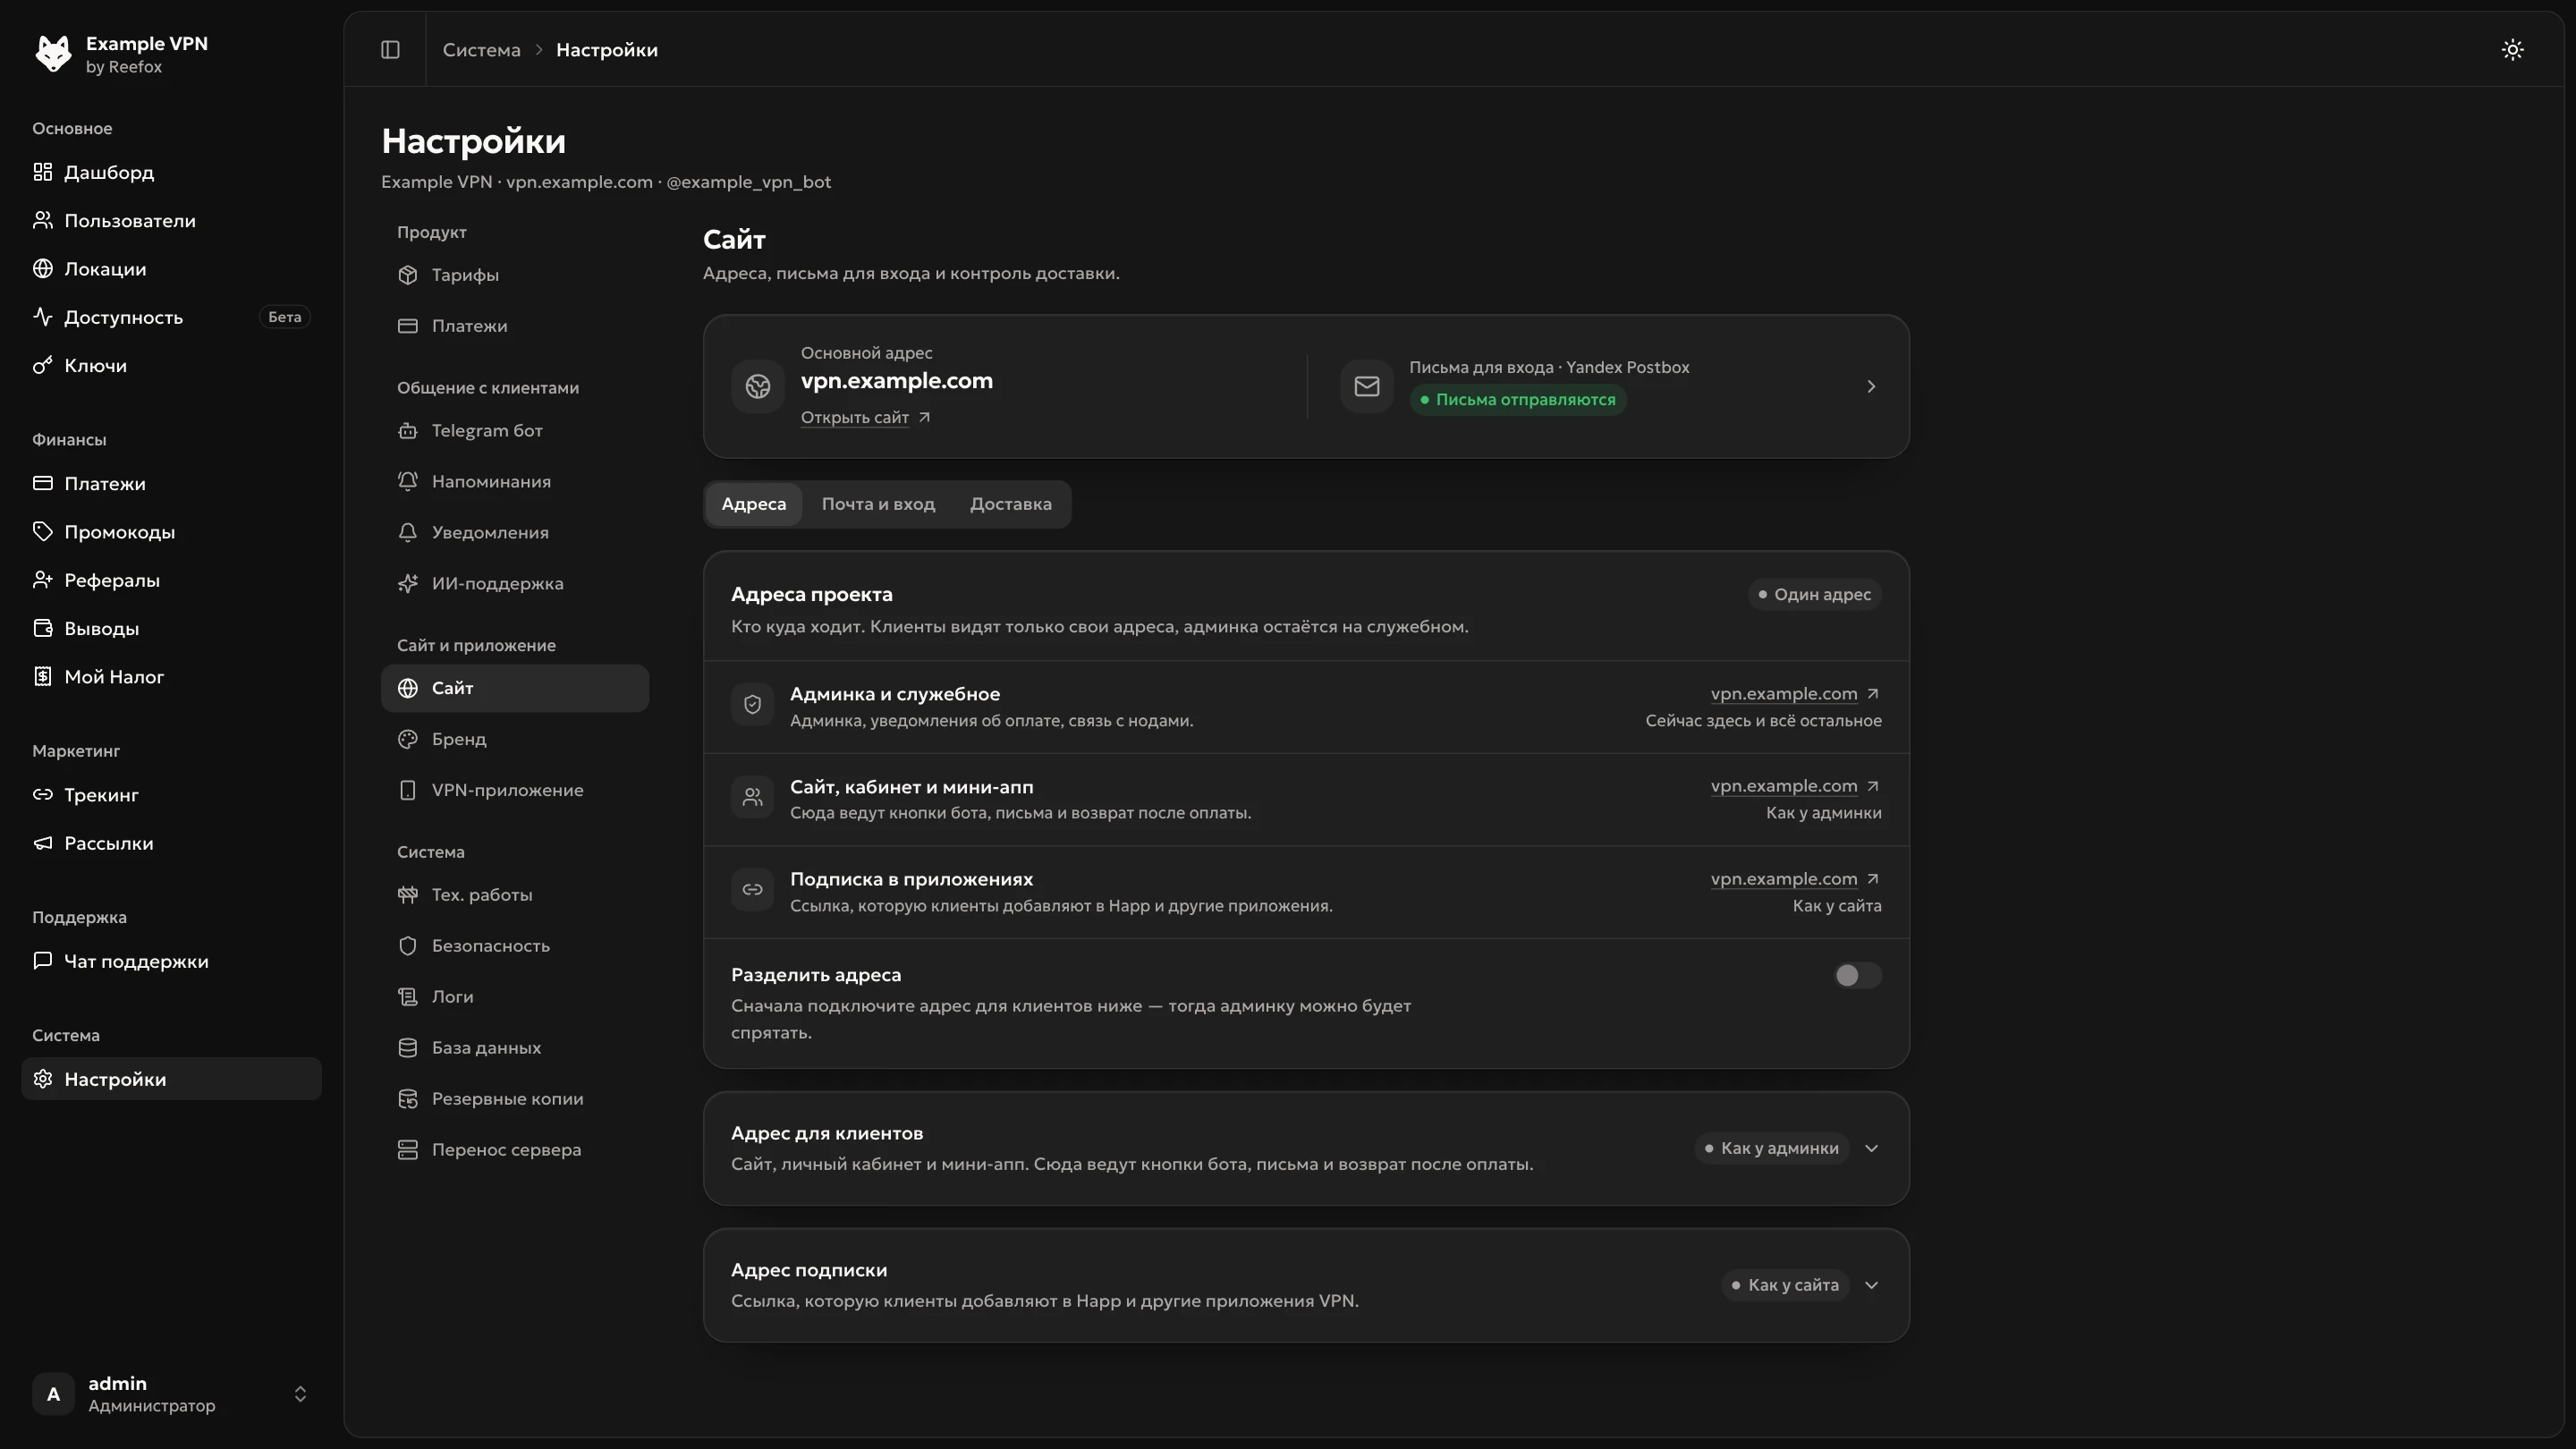Open the admin account switcher
The width and height of the screenshot is (2576, 1449).
(171, 1395)
